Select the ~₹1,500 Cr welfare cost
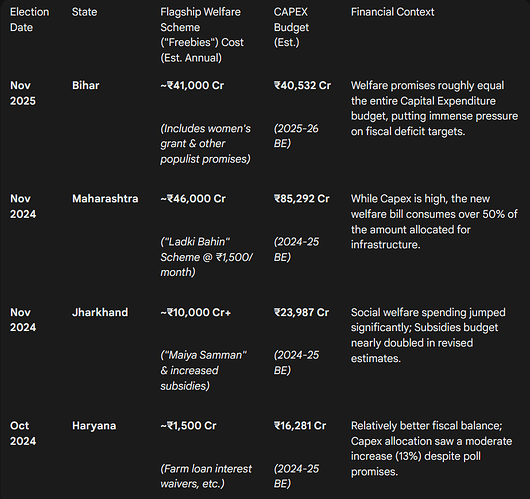Image resolution: width=530 pixels, height=499 pixels. [188, 426]
